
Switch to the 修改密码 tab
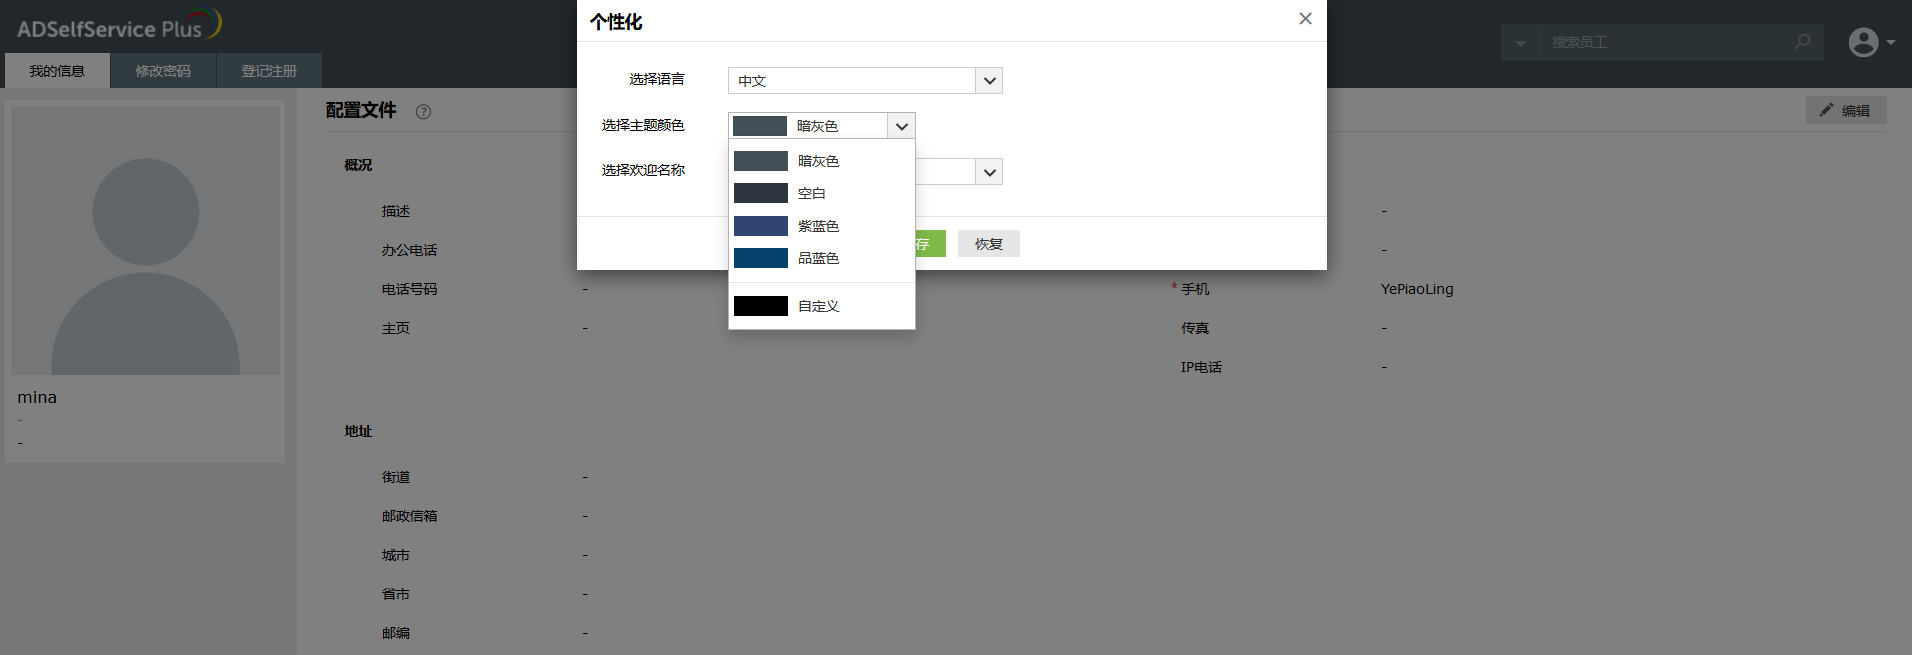click(x=163, y=71)
